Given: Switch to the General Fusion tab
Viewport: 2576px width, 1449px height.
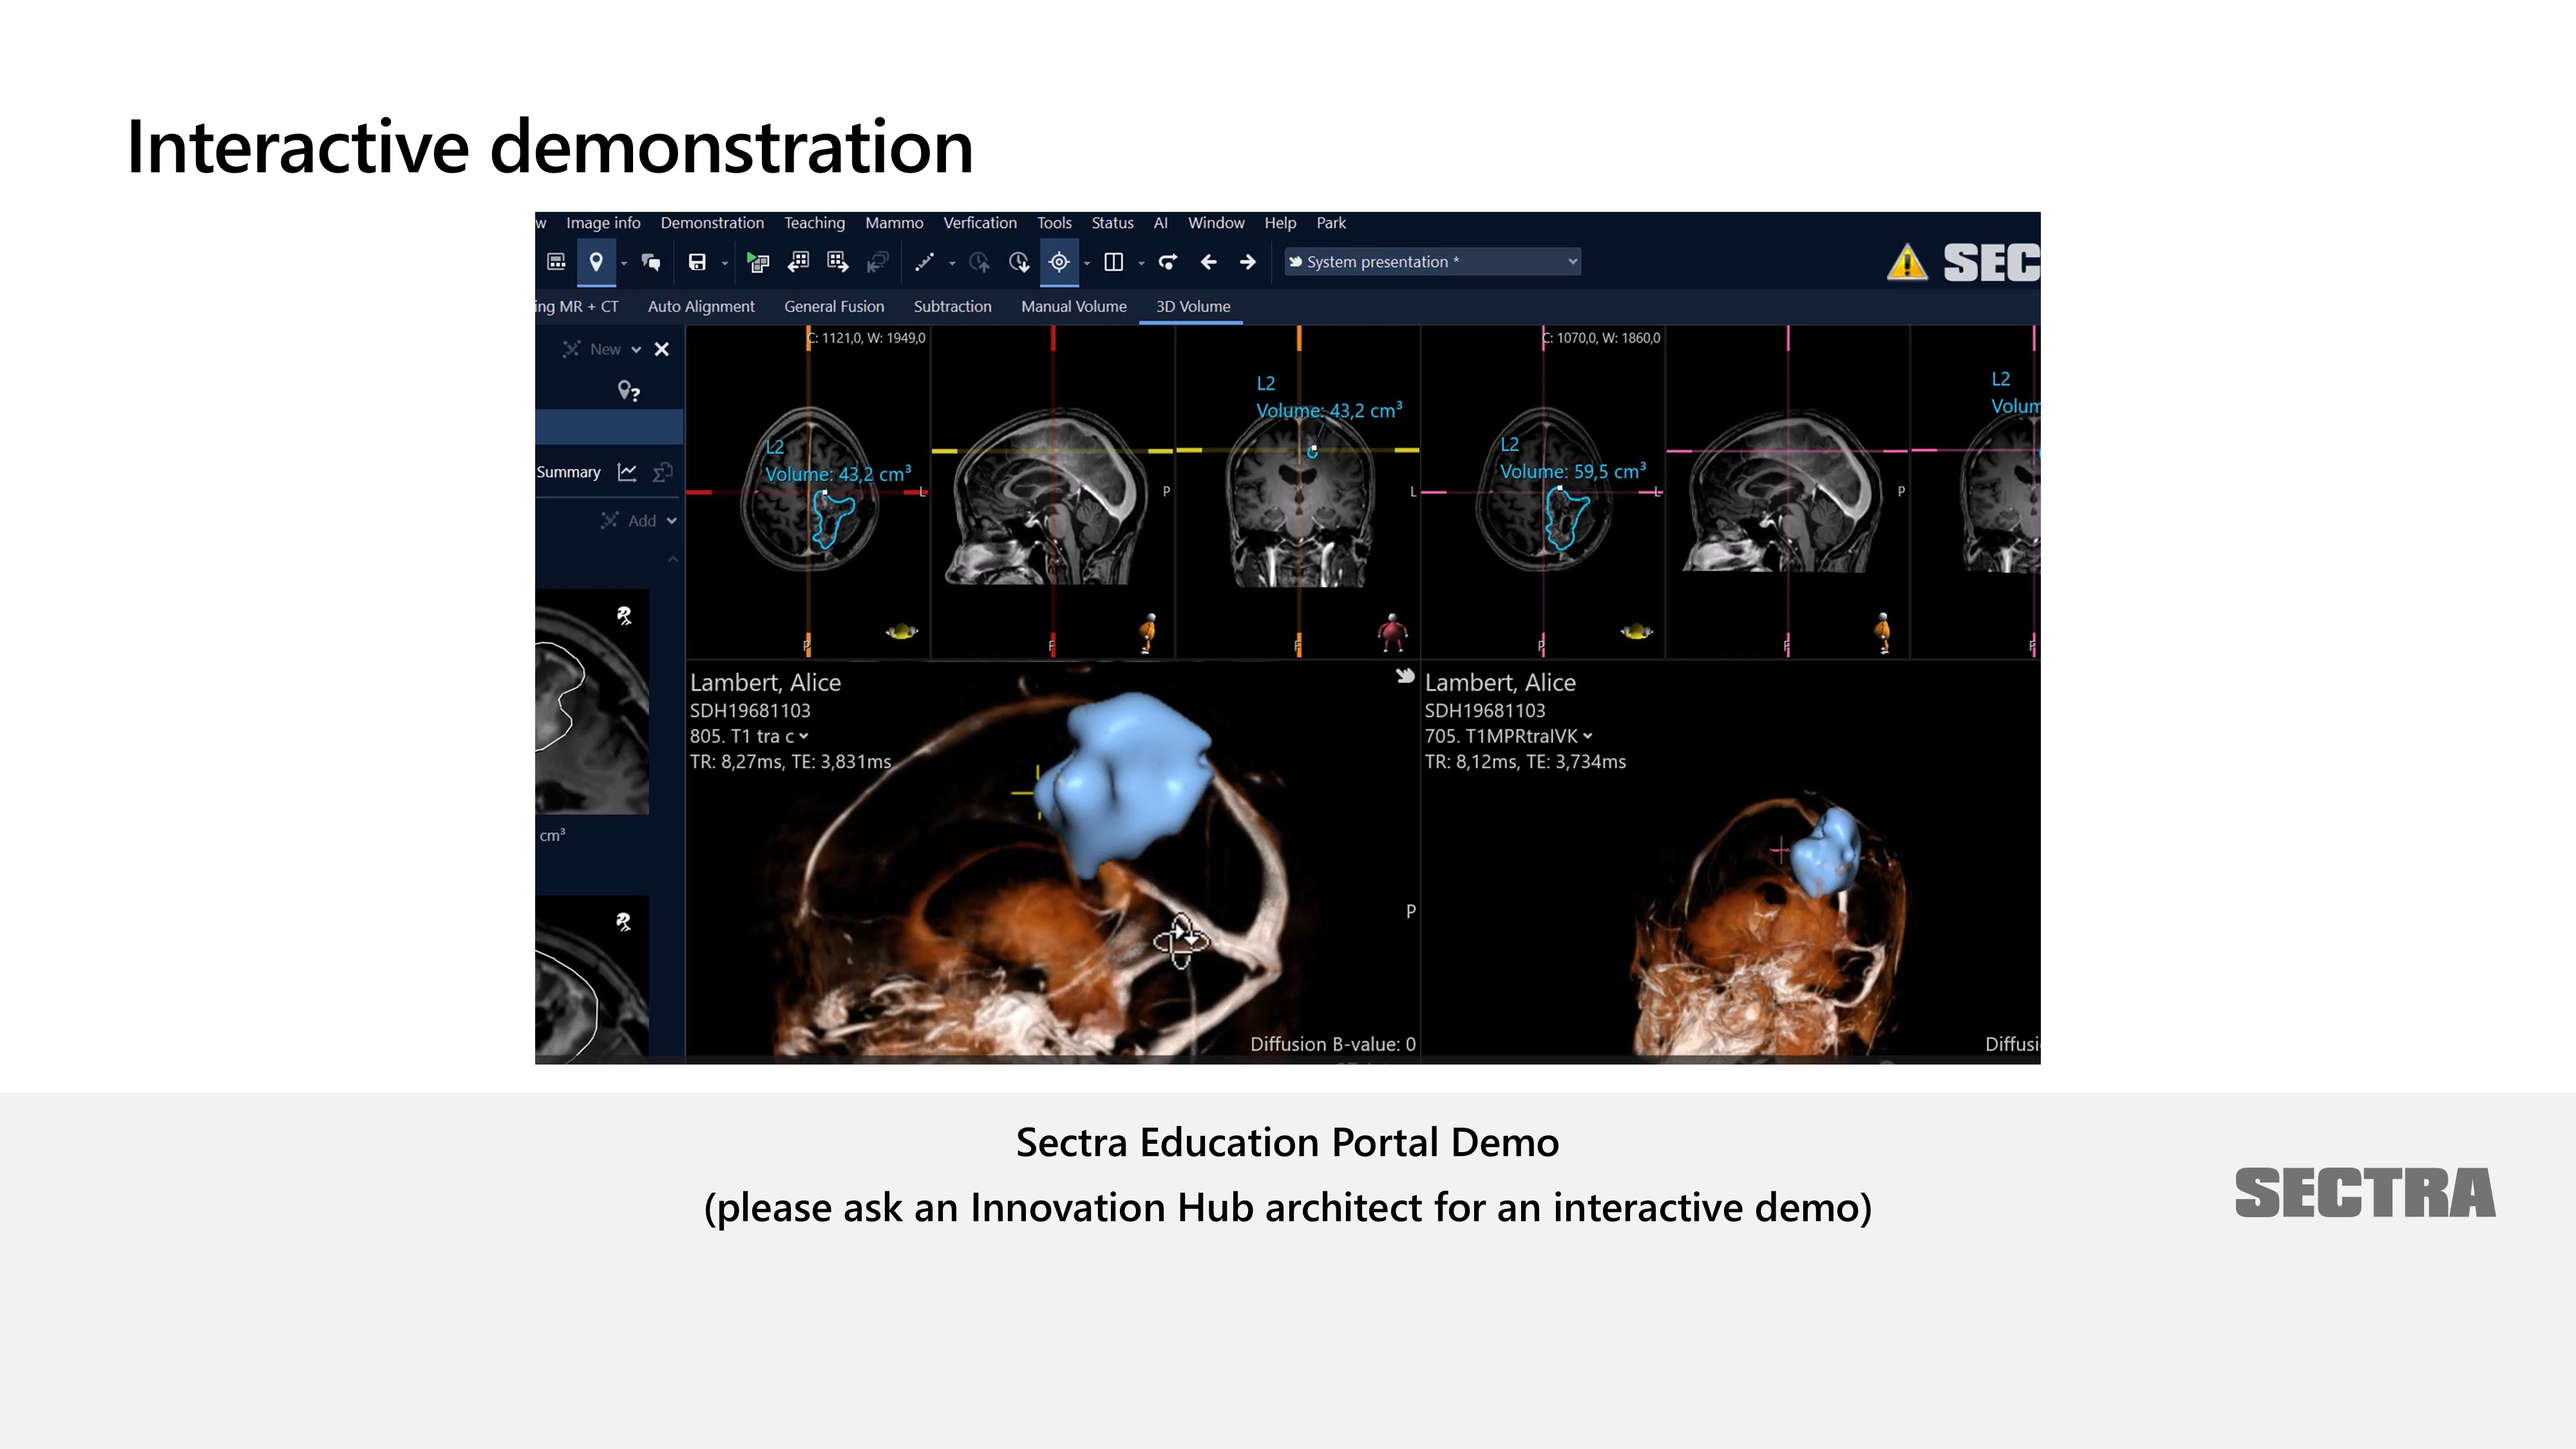Looking at the screenshot, I should coord(834,307).
